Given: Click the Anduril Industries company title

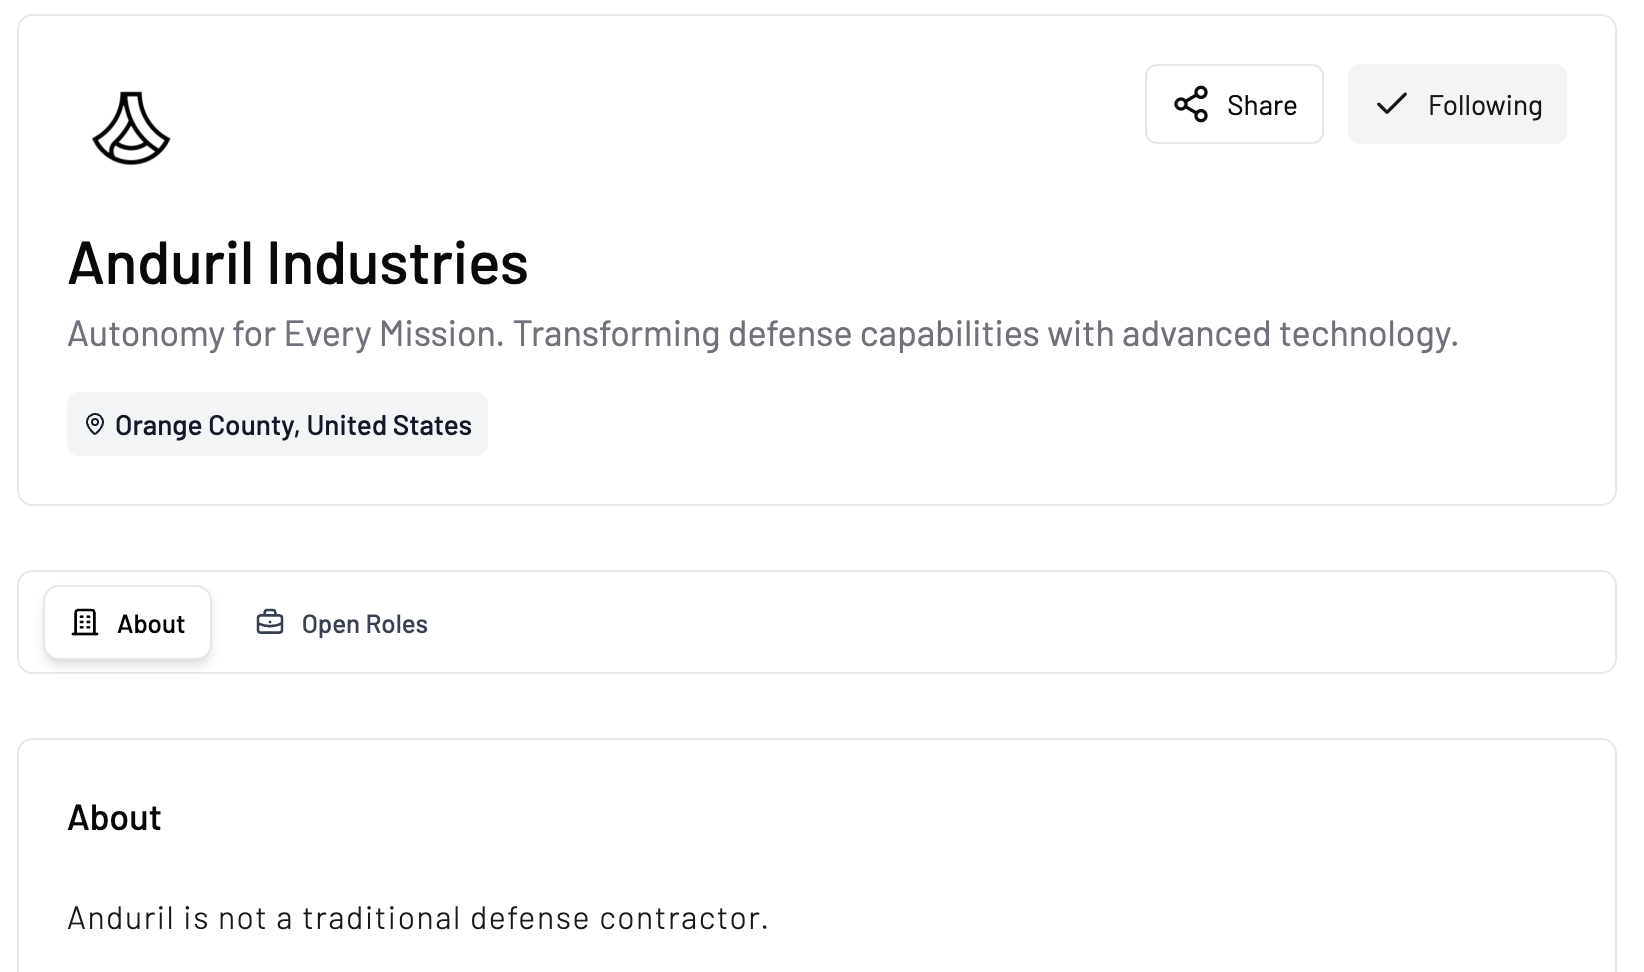Looking at the screenshot, I should coord(298,263).
